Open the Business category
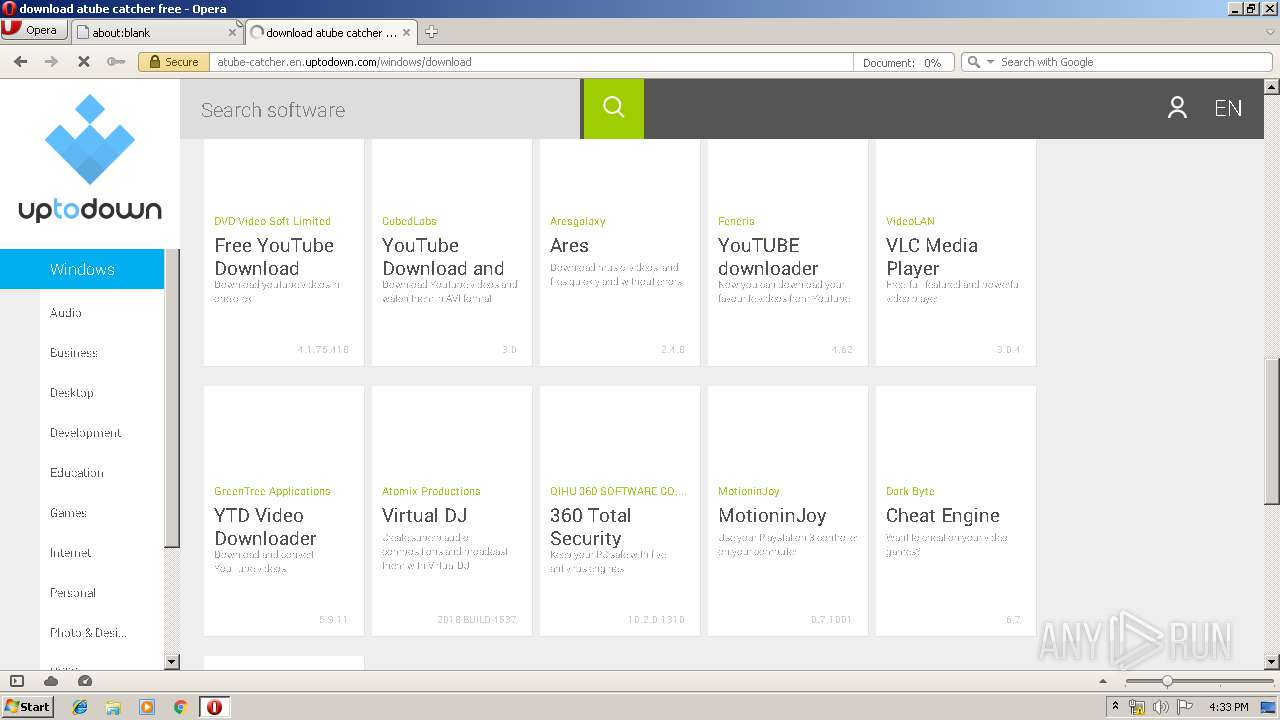Viewport: 1280px width, 720px height. coord(74,353)
